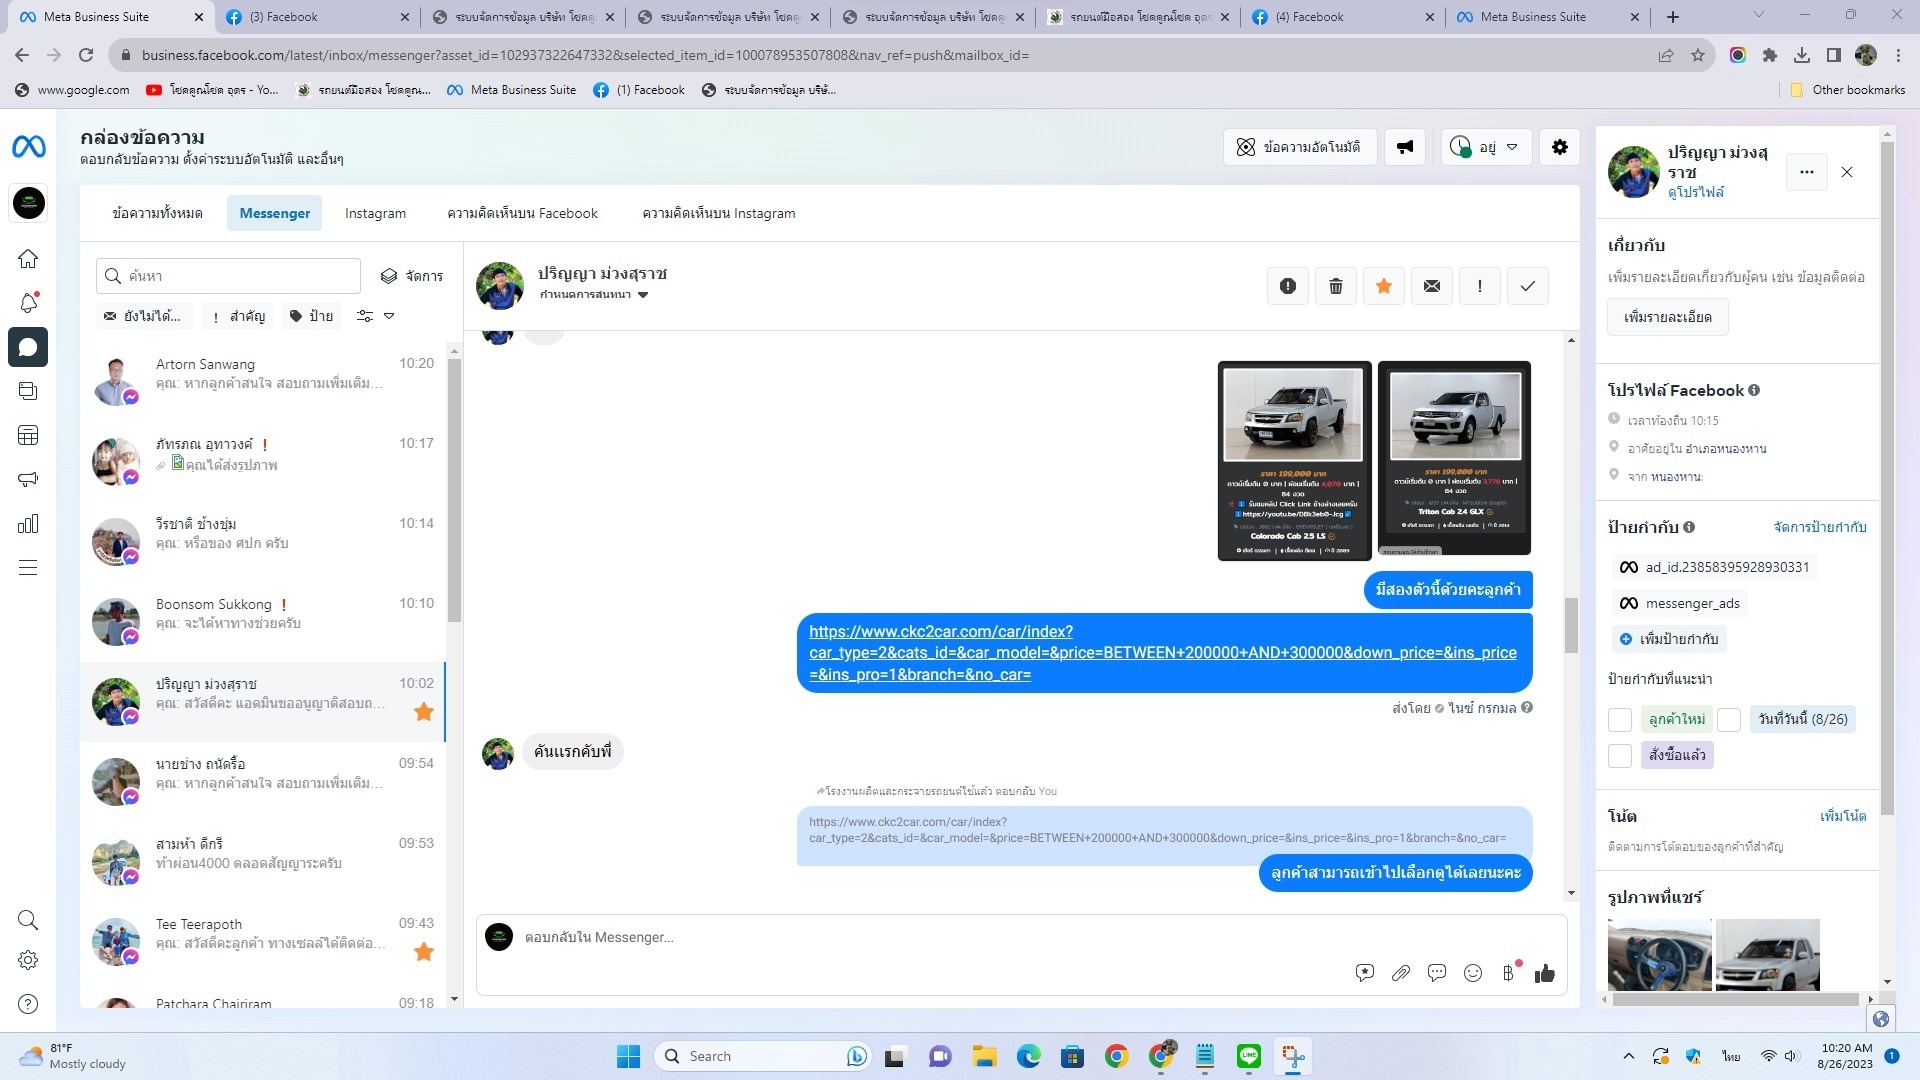This screenshot has width=1920, height=1080.
Task: Open the emoji picker in reply box
Action: pyautogui.click(x=1472, y=973)
